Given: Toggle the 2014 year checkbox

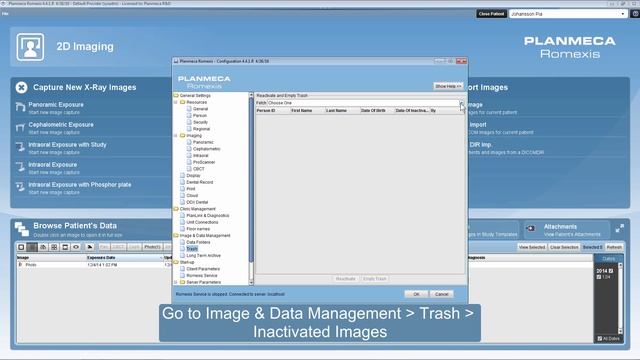Looking at the screenshot, I should pos(611,271).
